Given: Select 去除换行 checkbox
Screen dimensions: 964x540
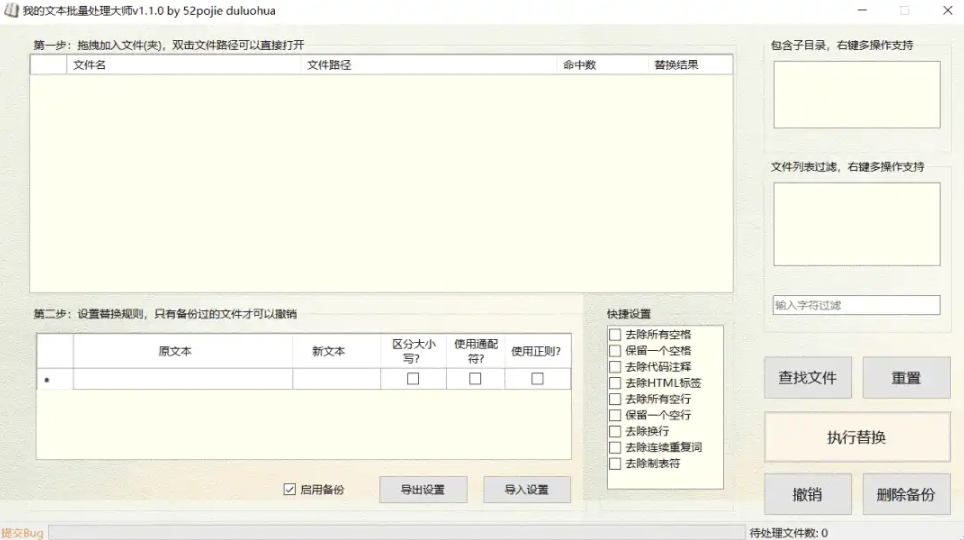Looking at the screenshot, I should point(615,431).
